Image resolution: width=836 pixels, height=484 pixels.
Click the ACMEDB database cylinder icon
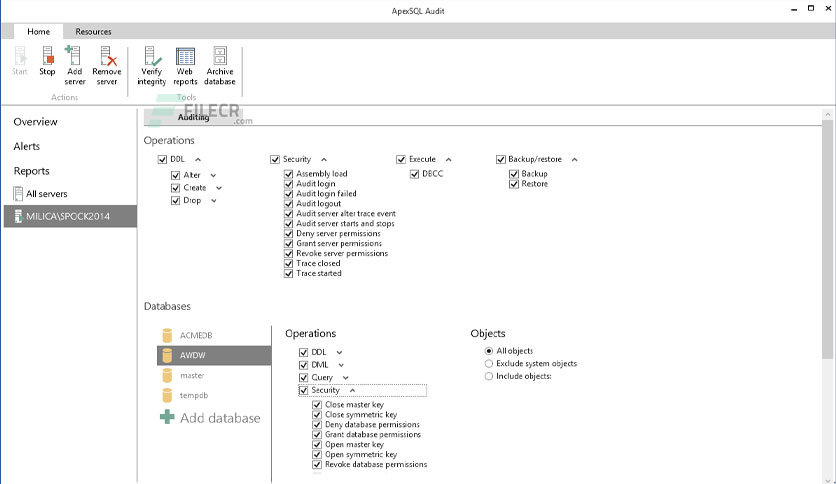pyautogui.click(x=167, y=335)
